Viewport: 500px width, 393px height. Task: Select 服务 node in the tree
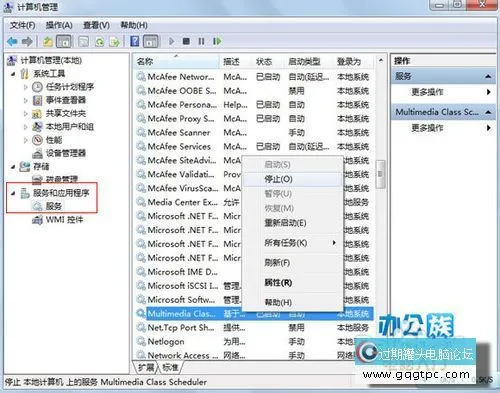pos(54,206)
